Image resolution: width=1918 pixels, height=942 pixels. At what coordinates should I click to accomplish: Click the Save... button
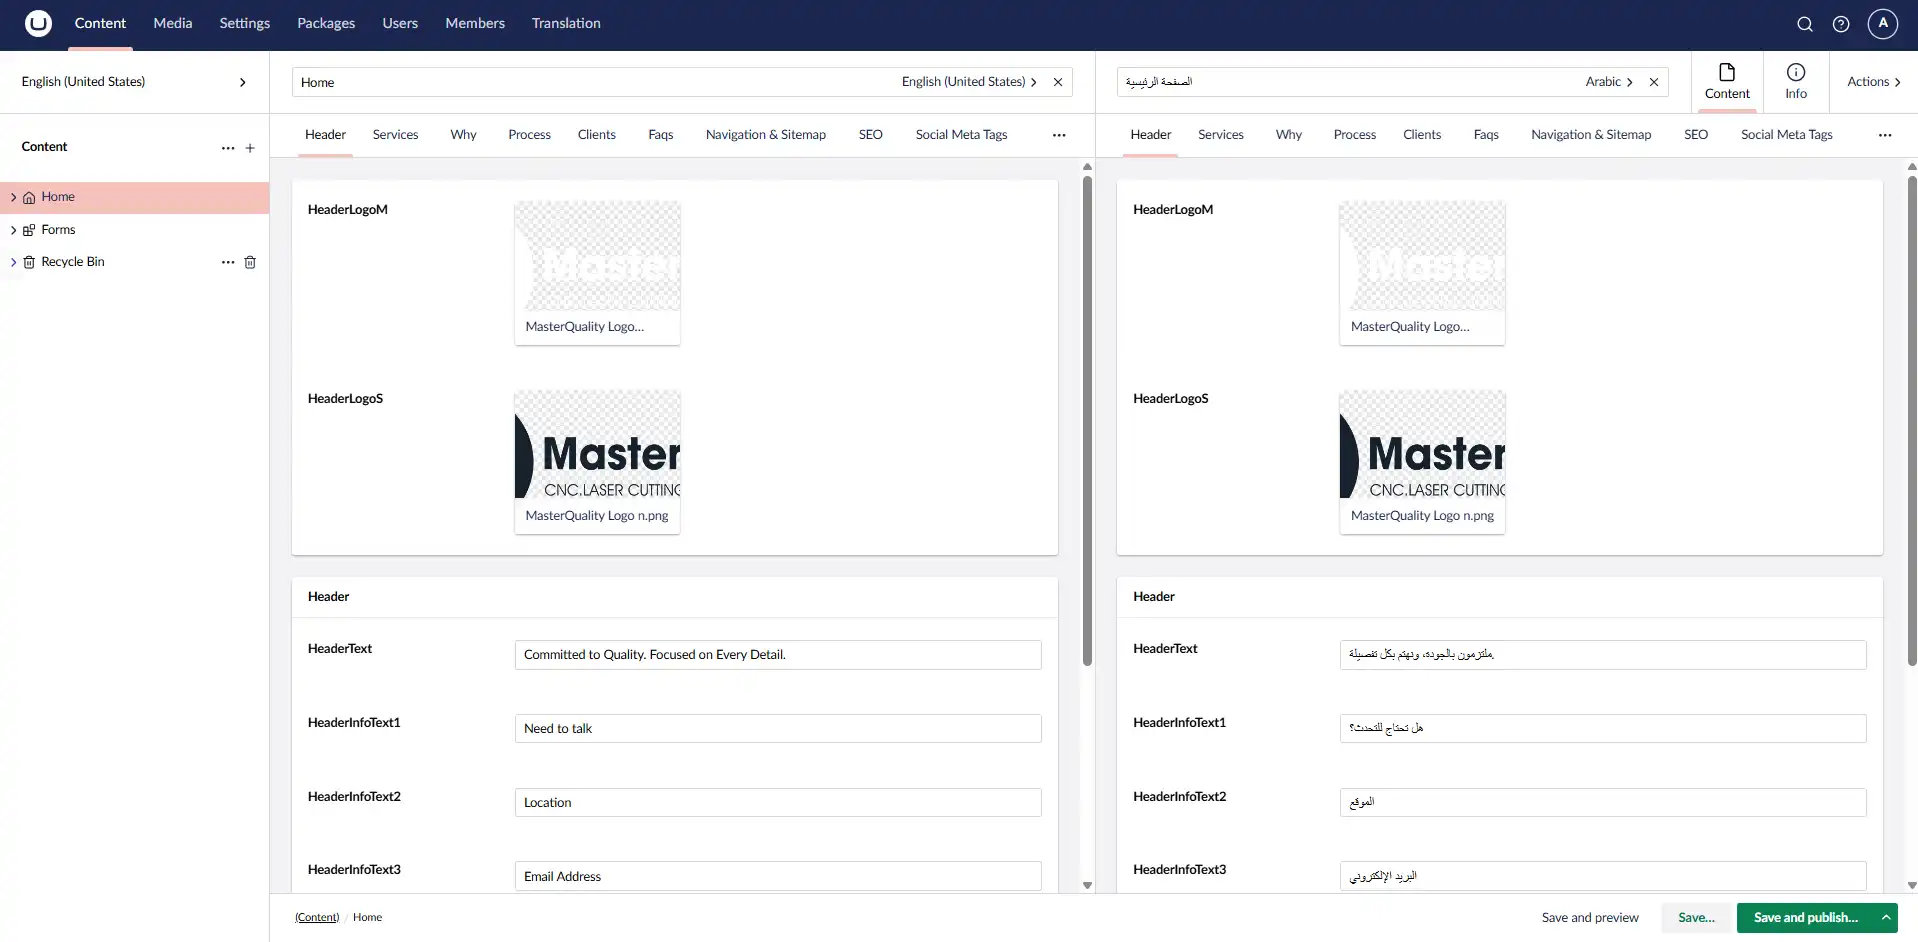pos(1696,917)
